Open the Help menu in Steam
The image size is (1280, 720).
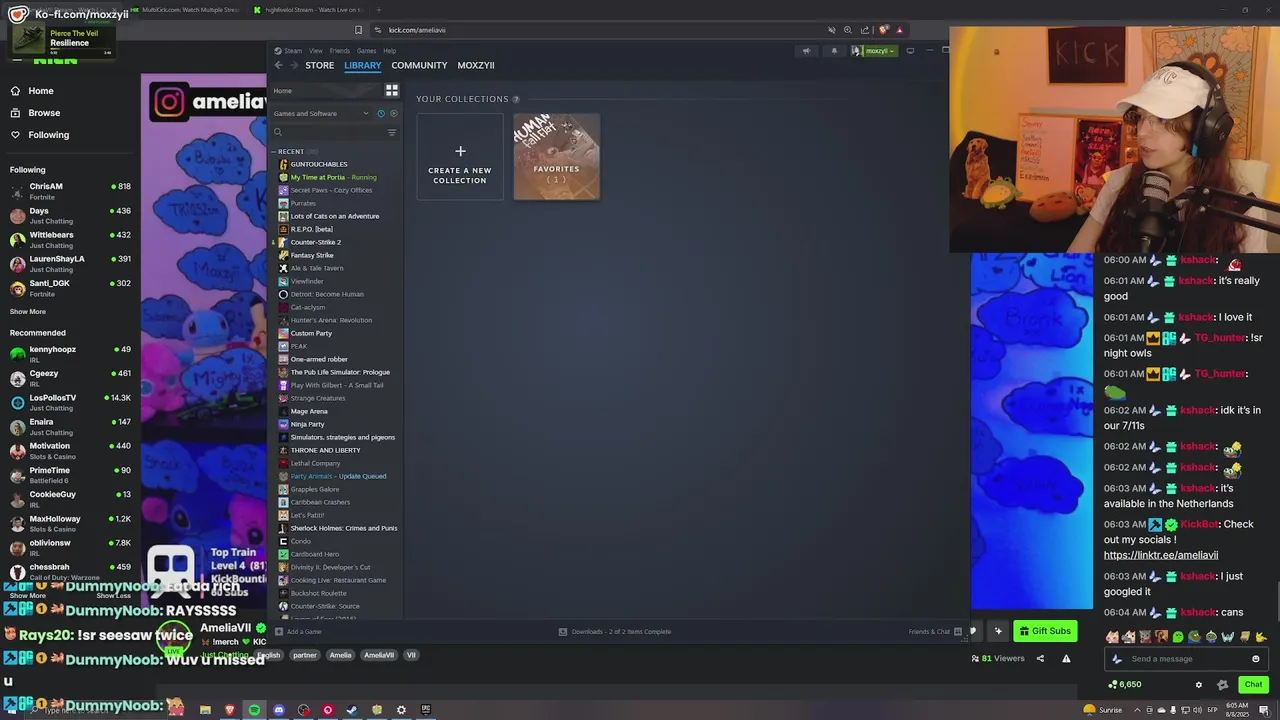coord(390,51)
